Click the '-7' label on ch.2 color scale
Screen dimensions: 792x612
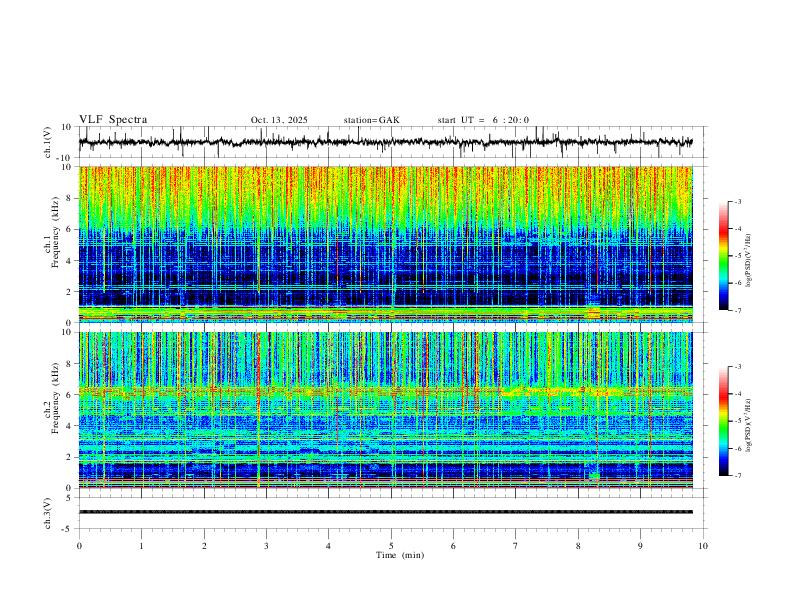coord(737,476)
